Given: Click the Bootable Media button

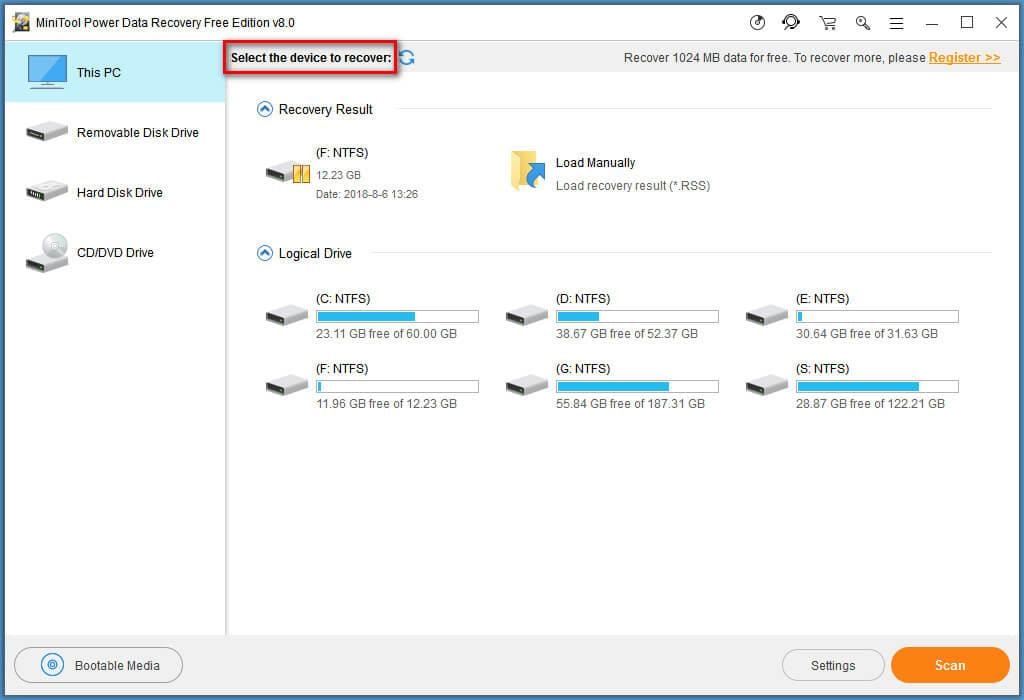Looking at the screenshot, I should tap(99, 665).
